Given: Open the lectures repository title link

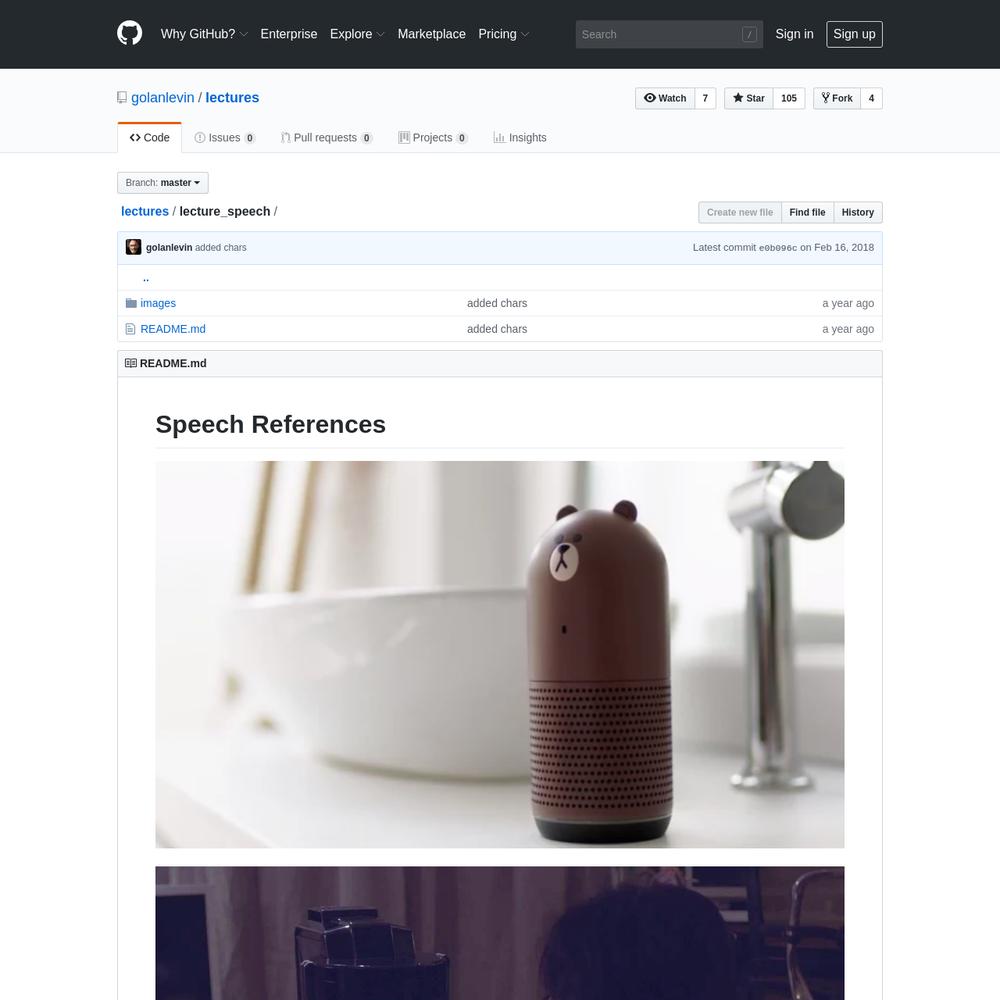Looking at the screenshot, I should pos(232,98).
